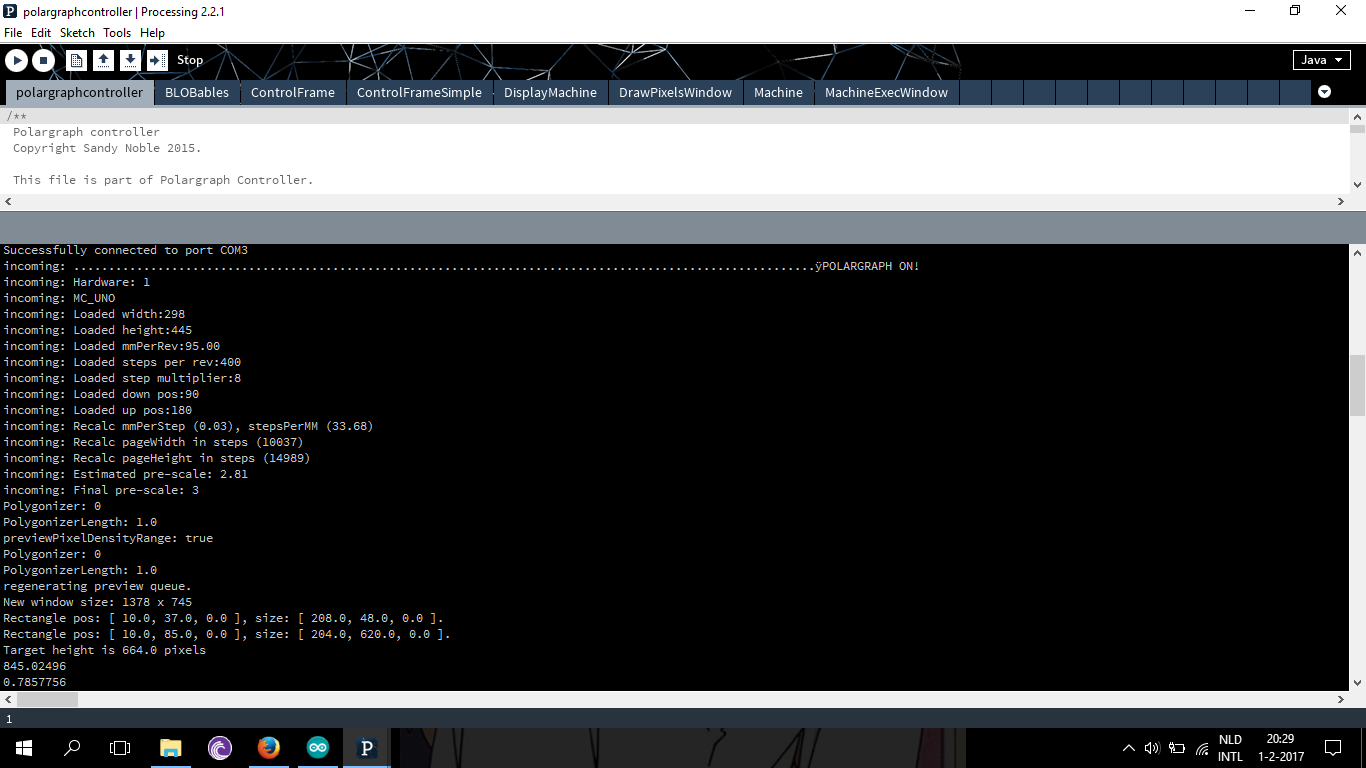Switch to the DrawPixelsWindow tab

(676, 93)
